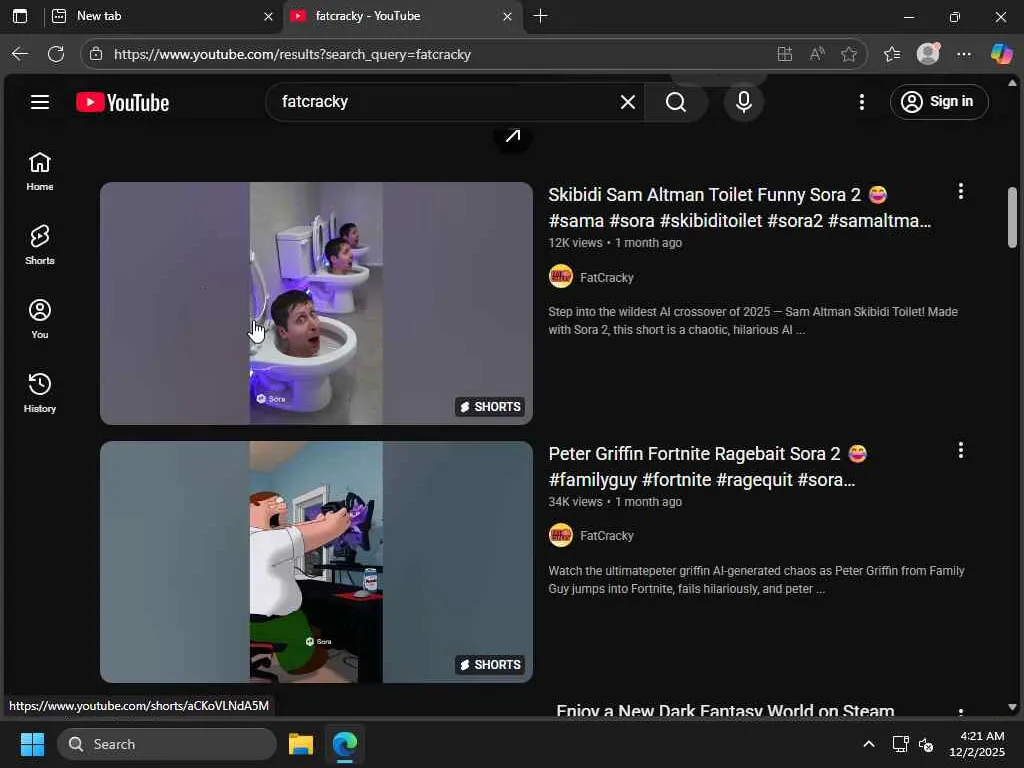
Task: Open the Copilot sidebar icon
Action: 1001,54
